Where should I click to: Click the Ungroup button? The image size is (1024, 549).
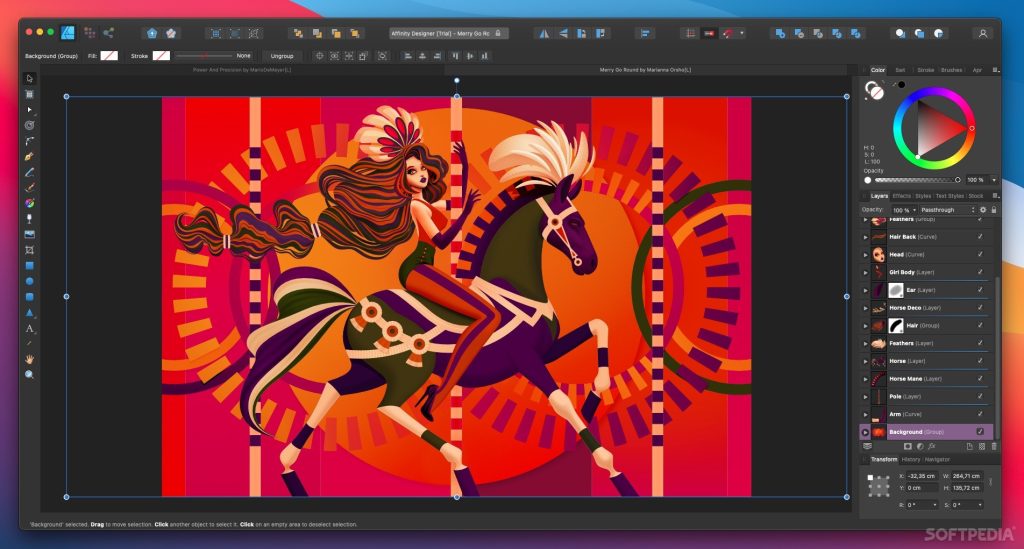coord(282,56)
